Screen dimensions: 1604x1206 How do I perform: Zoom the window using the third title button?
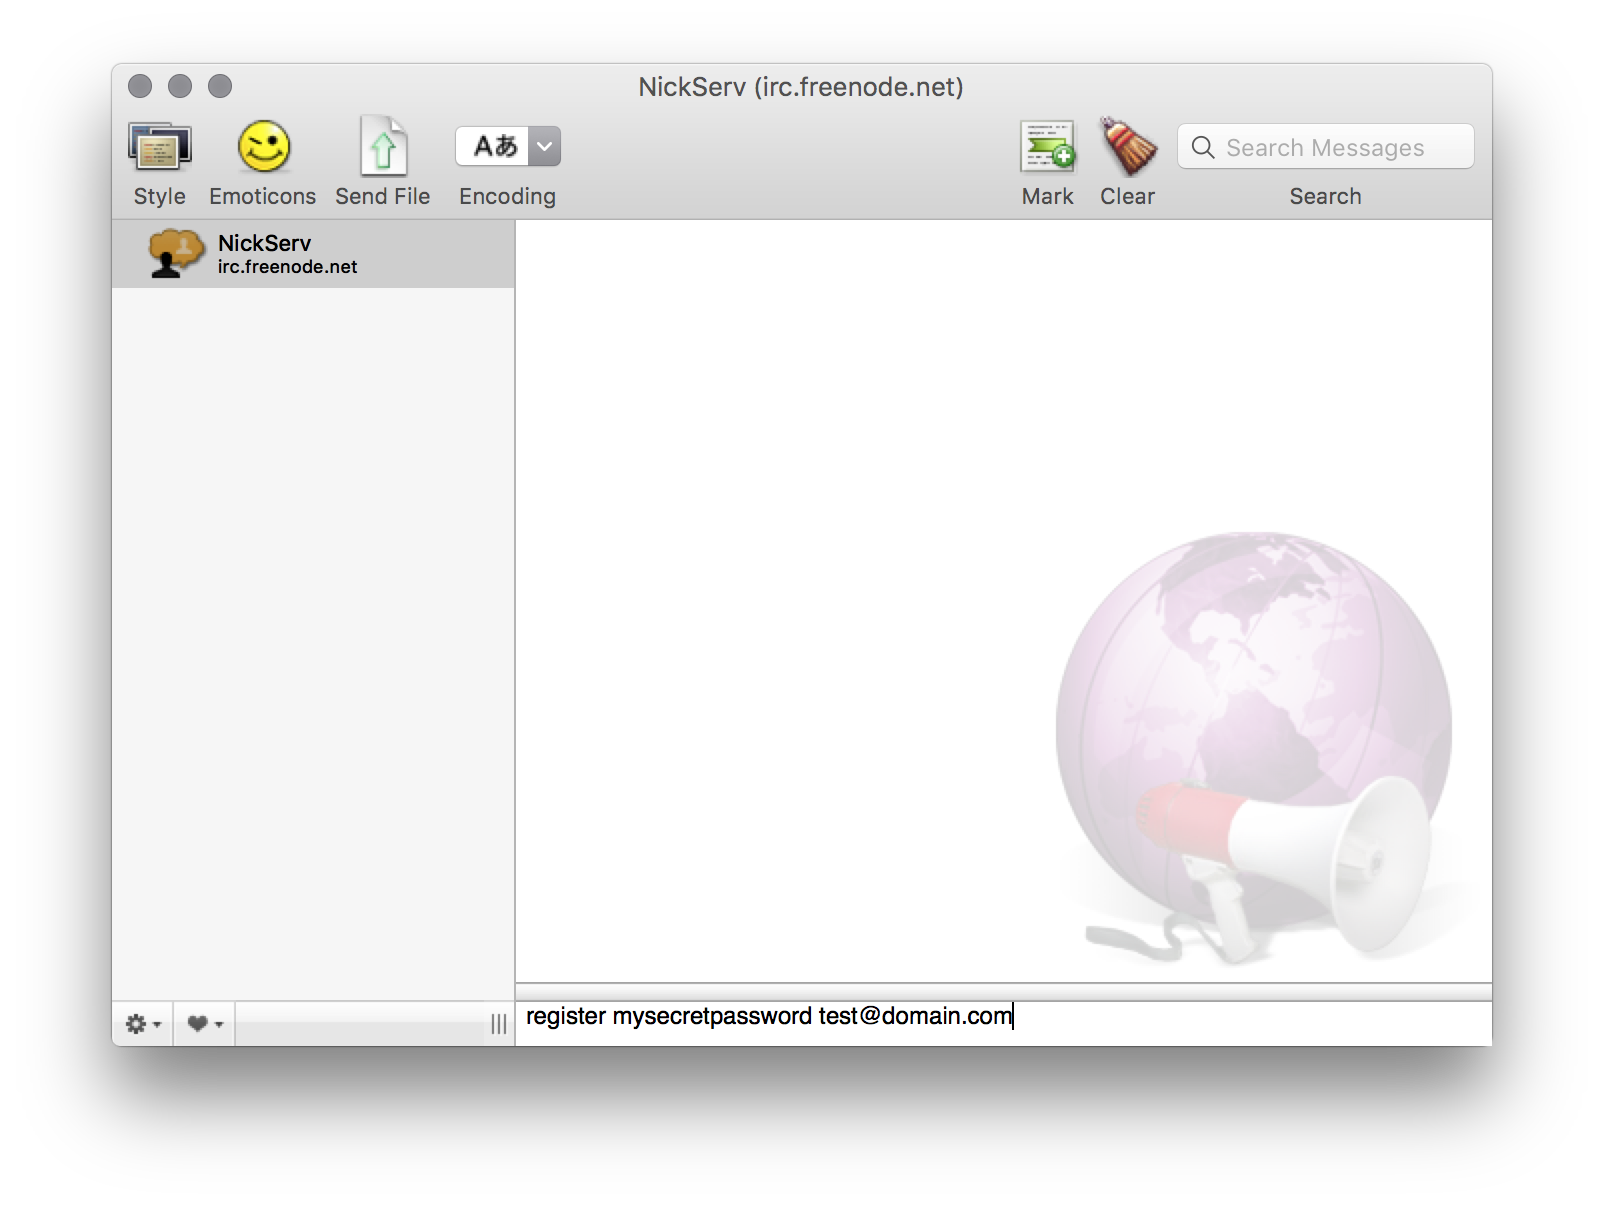click(220, 87)
